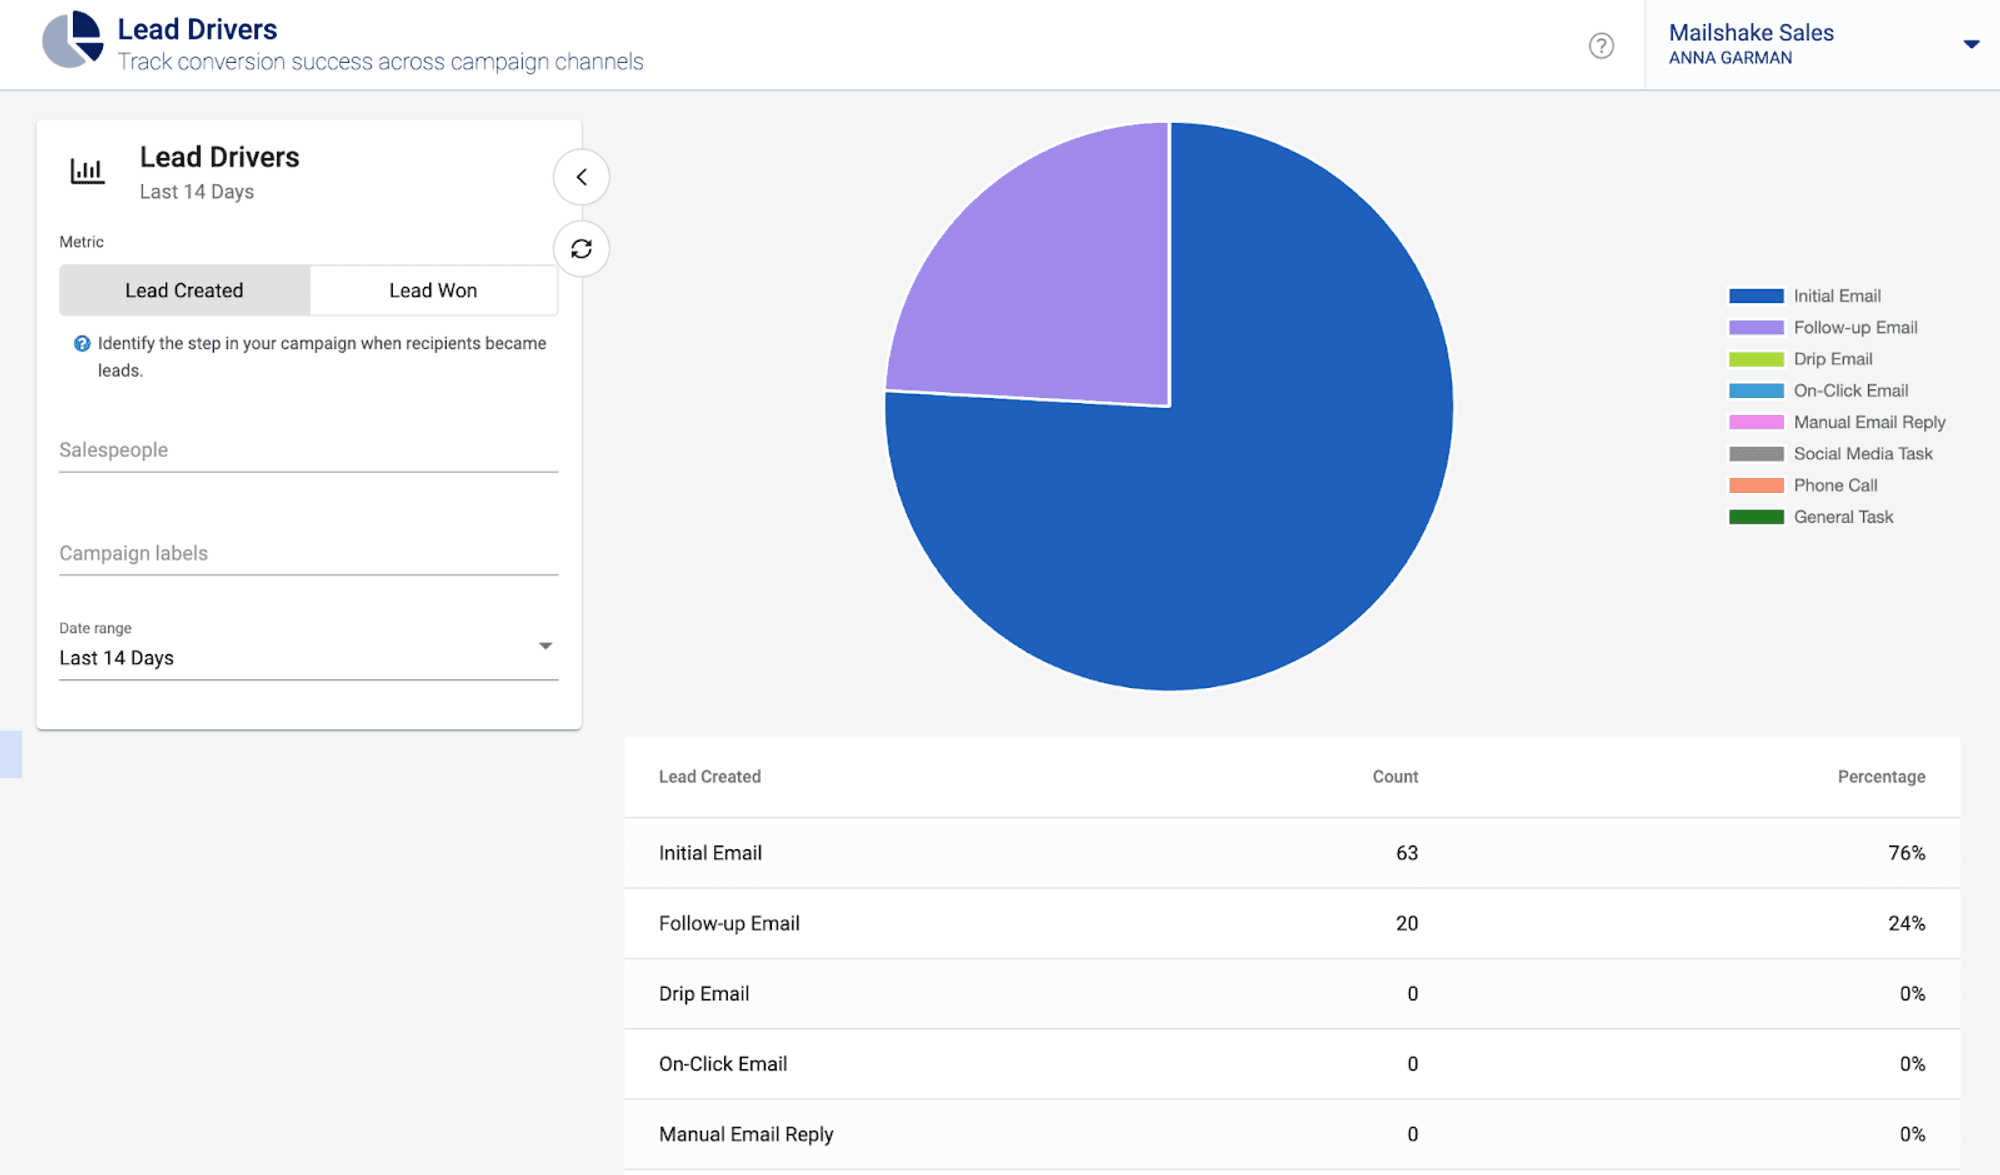Click the Phone Call legend marker
This screenshot has height=1175, width=2000.
coord(1756,485)
